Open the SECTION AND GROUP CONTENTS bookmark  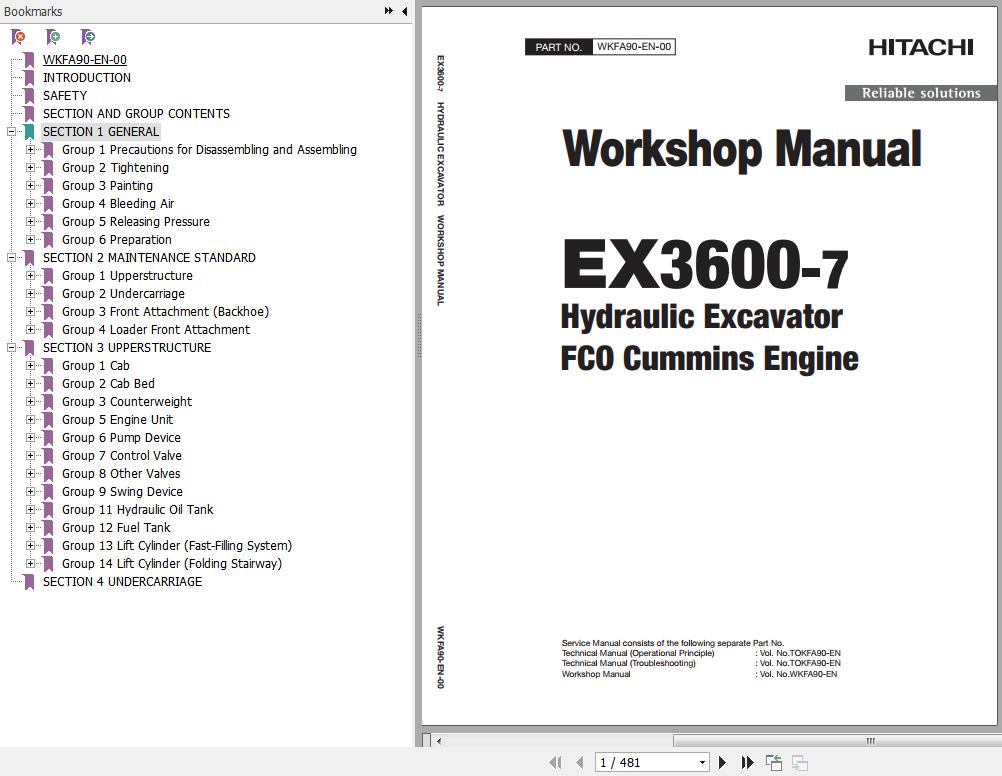(x=136, y=113)
